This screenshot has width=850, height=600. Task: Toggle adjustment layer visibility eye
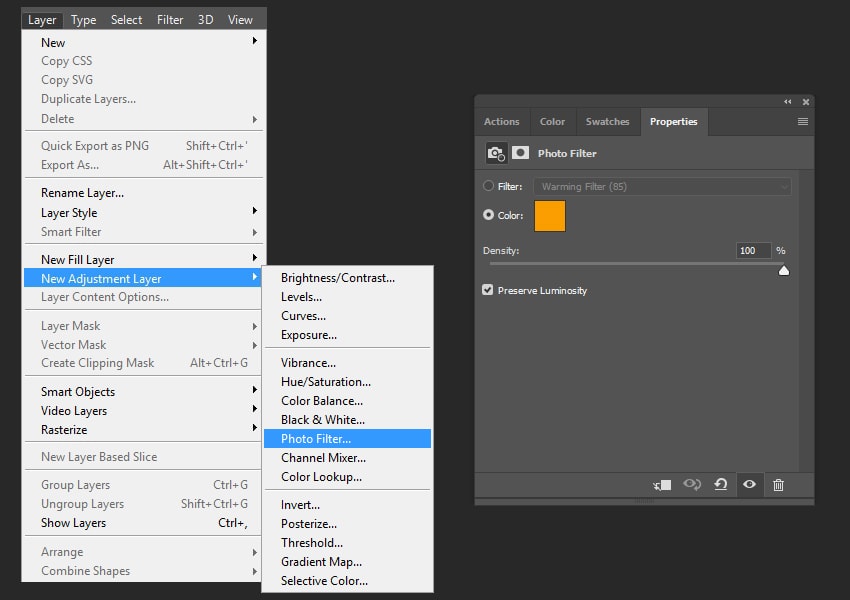point(749,484)
